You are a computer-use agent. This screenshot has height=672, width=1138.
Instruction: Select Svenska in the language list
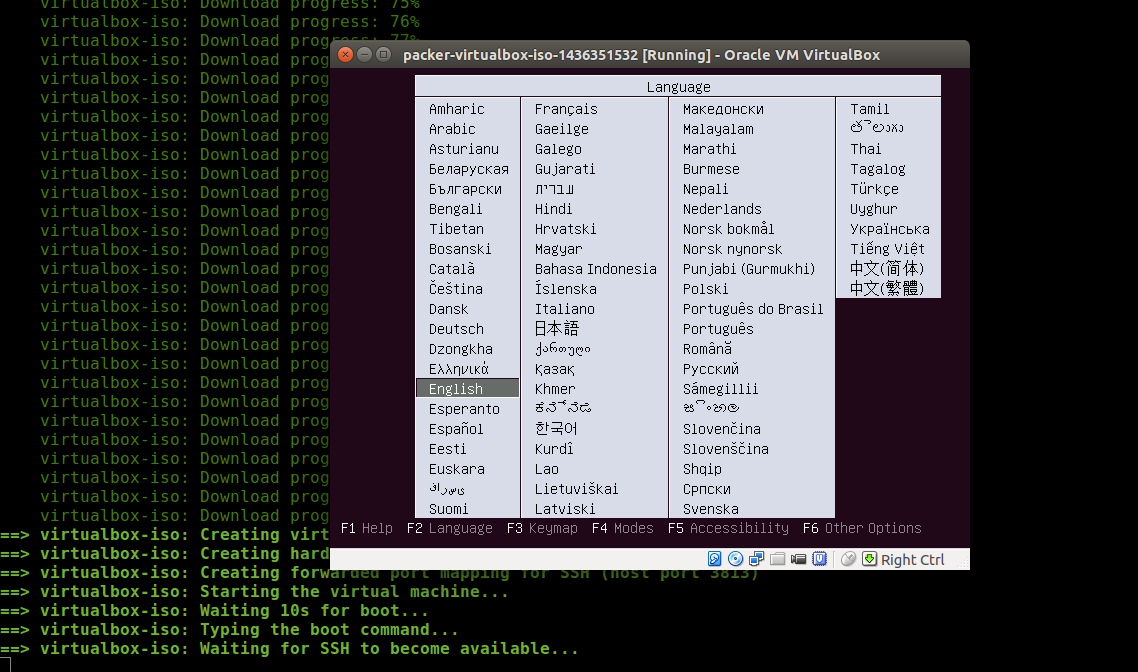[x=711, y=509]
